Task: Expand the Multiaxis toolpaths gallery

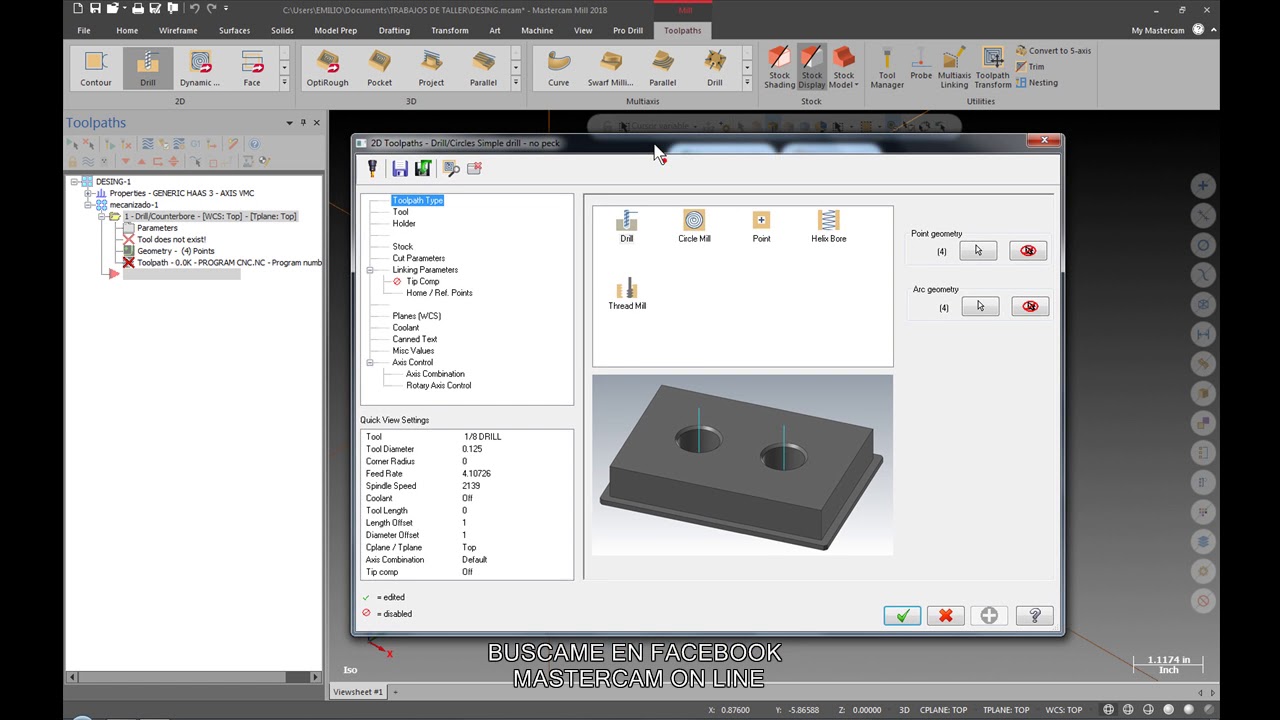Action: coord(747,82)
